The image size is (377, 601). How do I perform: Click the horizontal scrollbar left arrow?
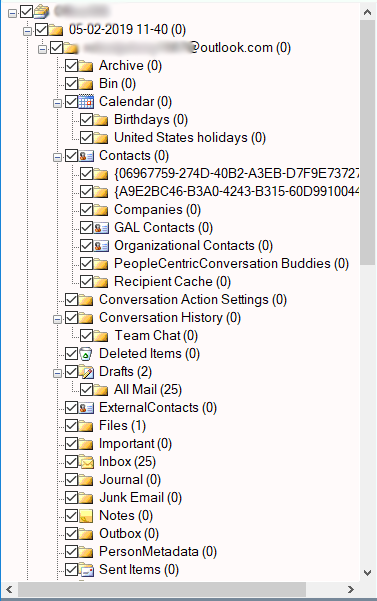pos(10,590)
